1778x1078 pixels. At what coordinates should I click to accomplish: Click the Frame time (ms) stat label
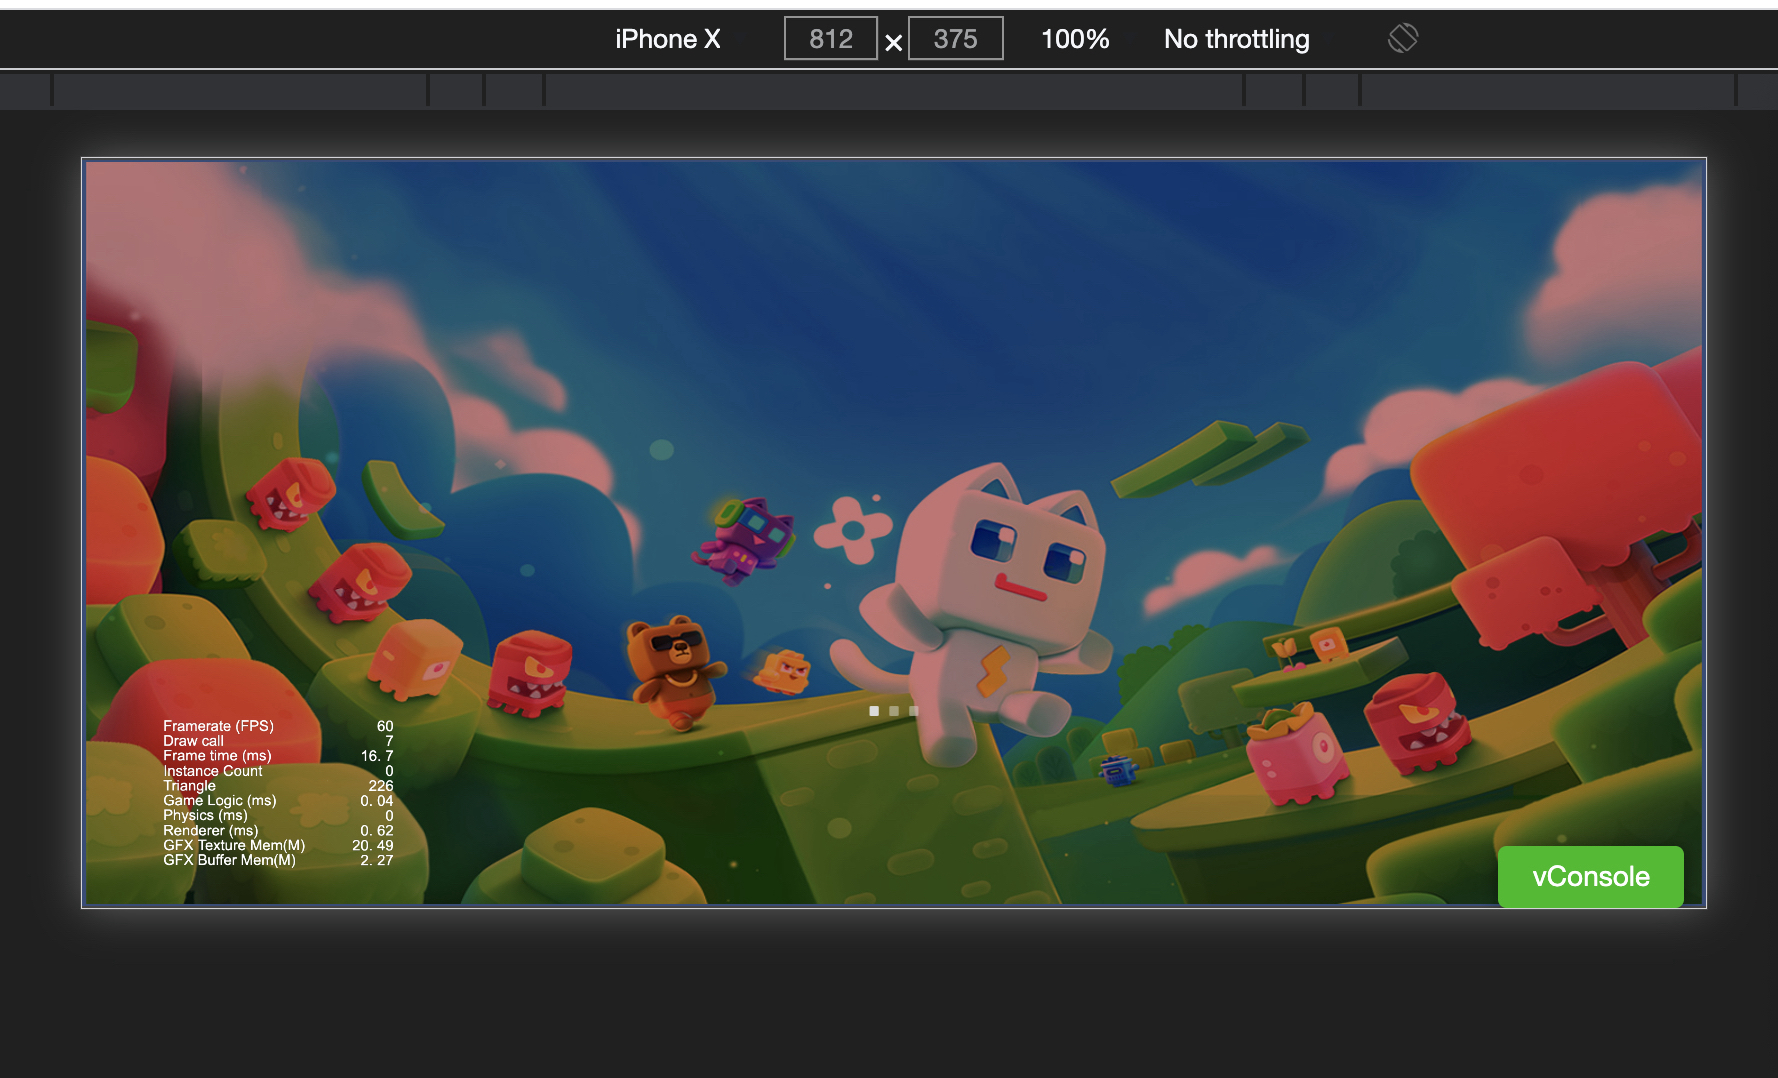[217, 756]
